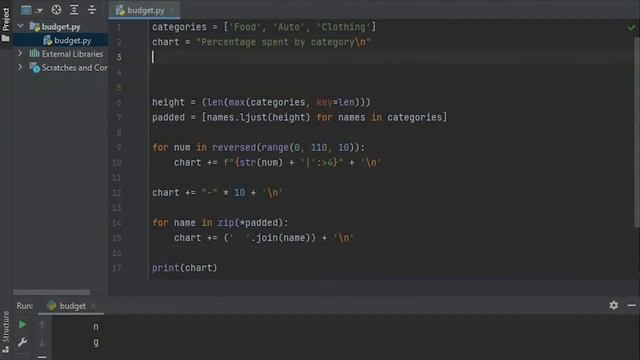Viewport: 640px width, 360px height.
Task: Close the budget.py editor tab
Action: click(172, 10)
